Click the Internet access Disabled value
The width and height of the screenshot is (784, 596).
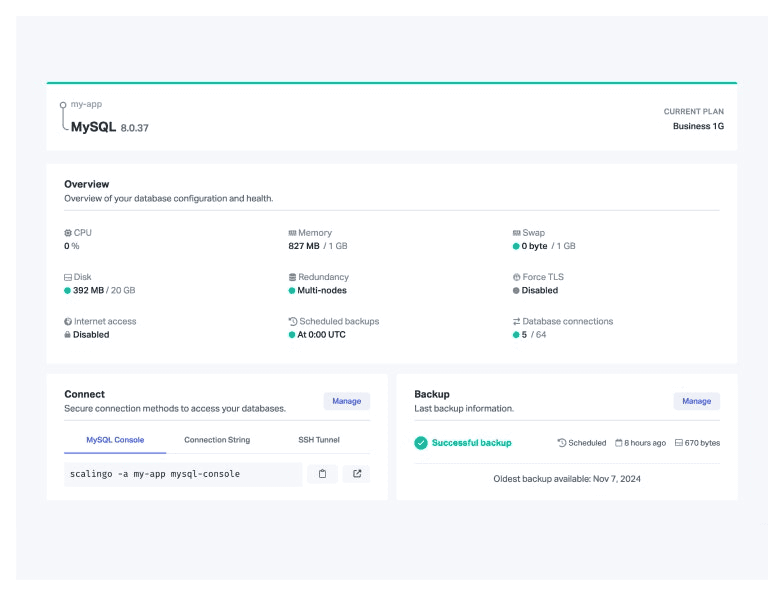pos(91,334)
